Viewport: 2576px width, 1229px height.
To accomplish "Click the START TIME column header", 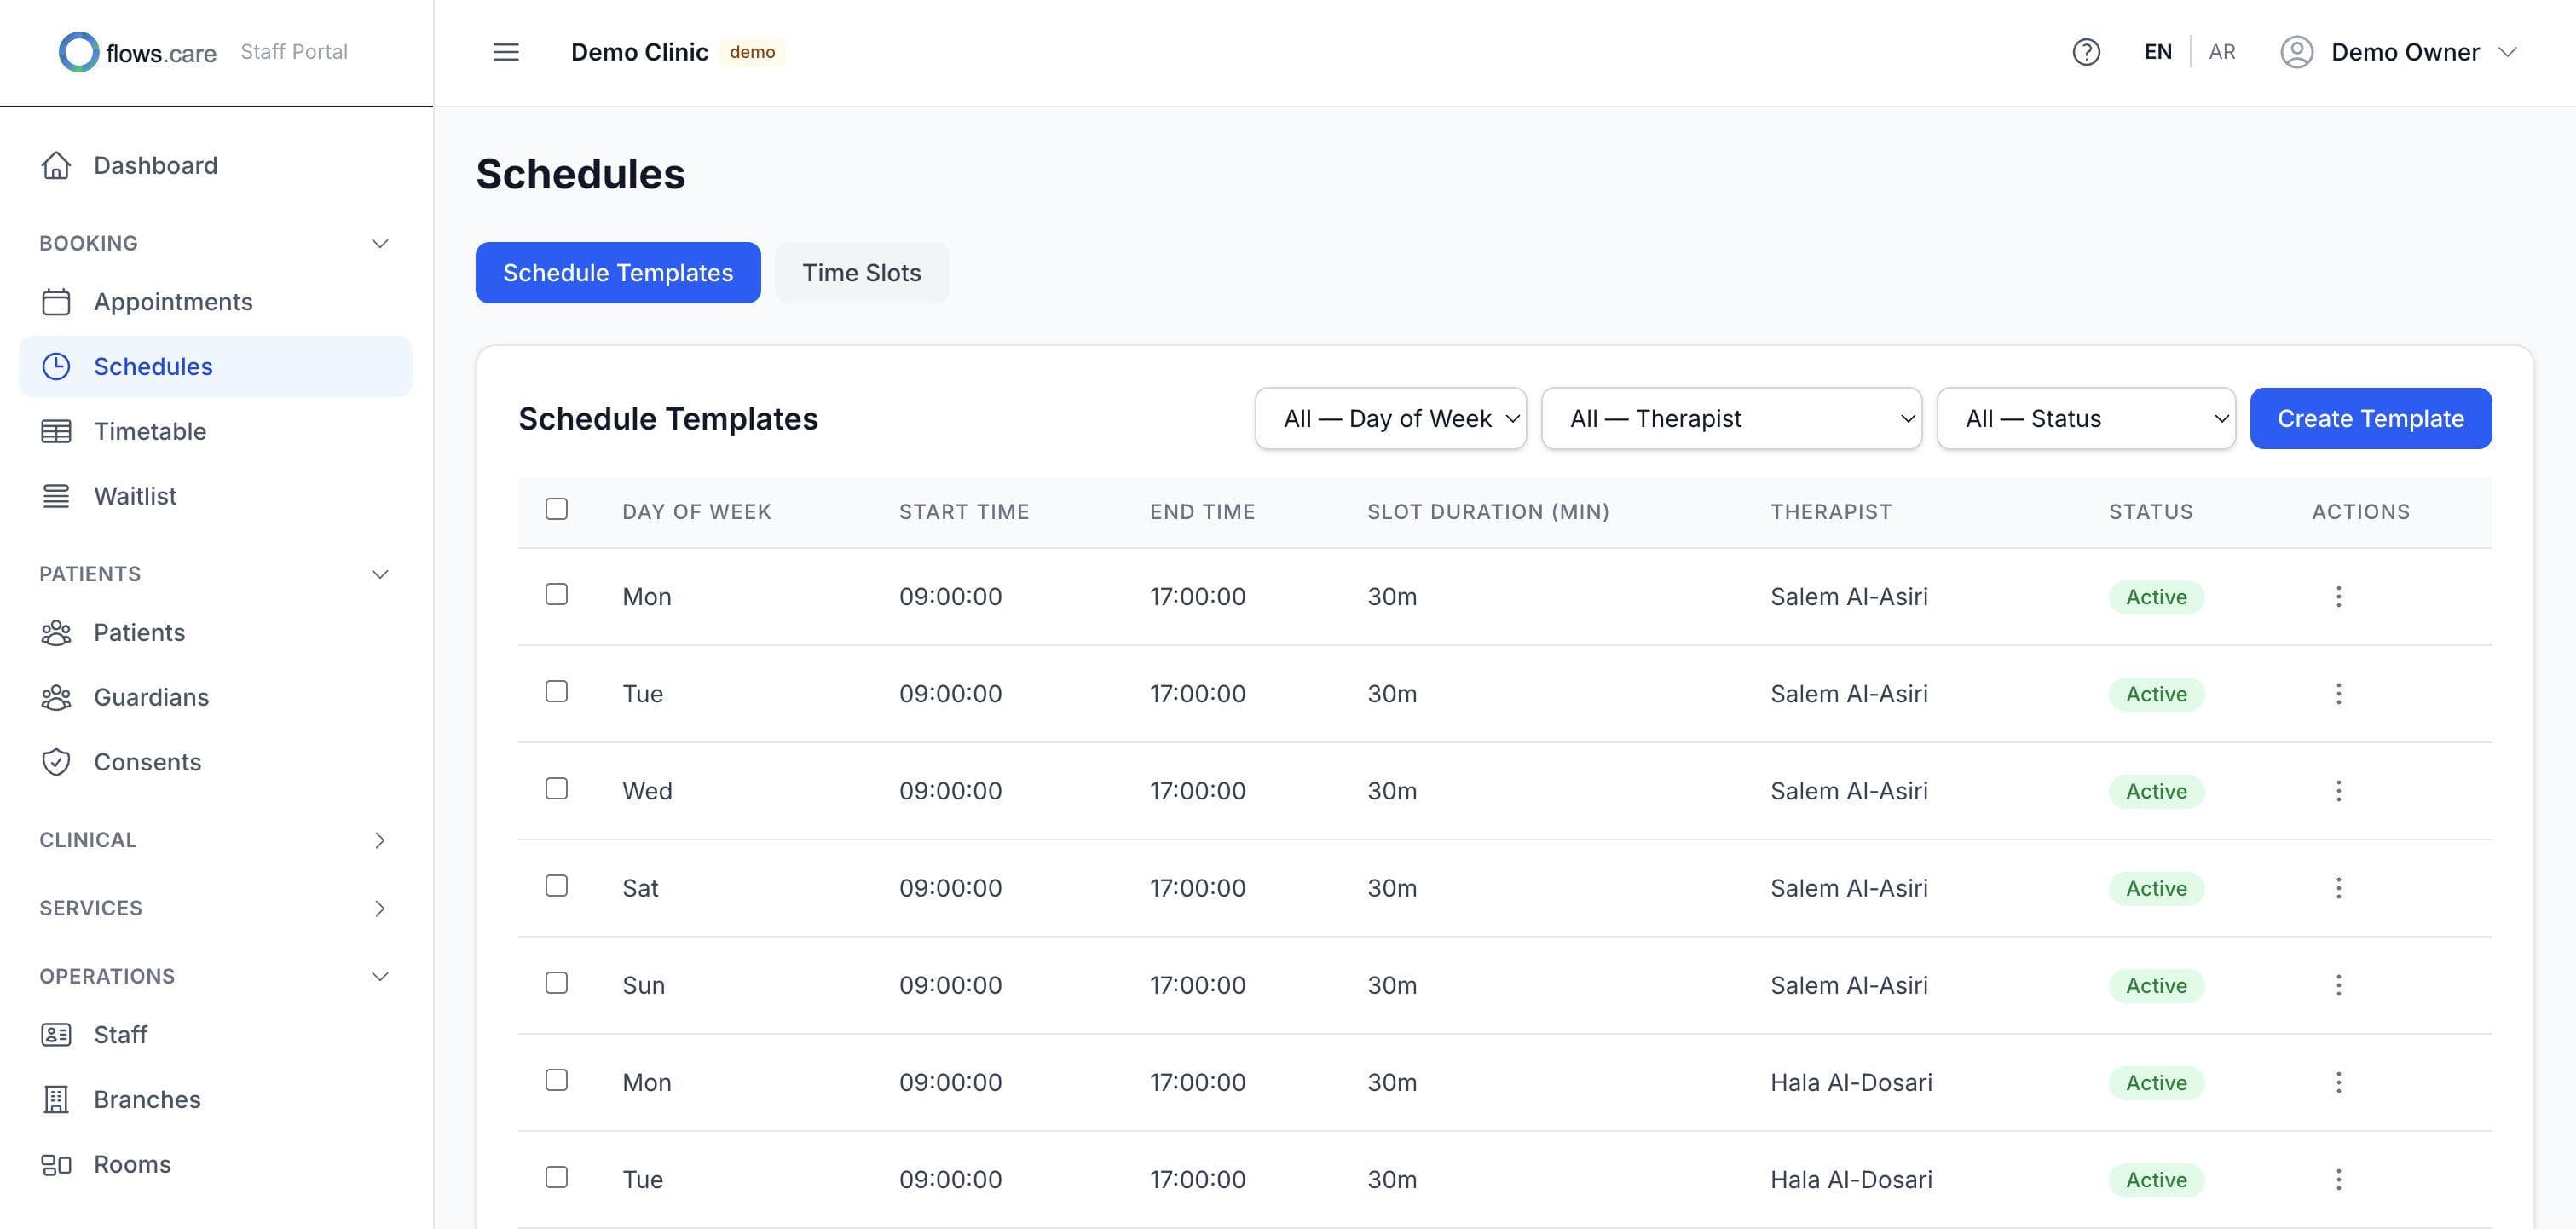I will [963, 512].
